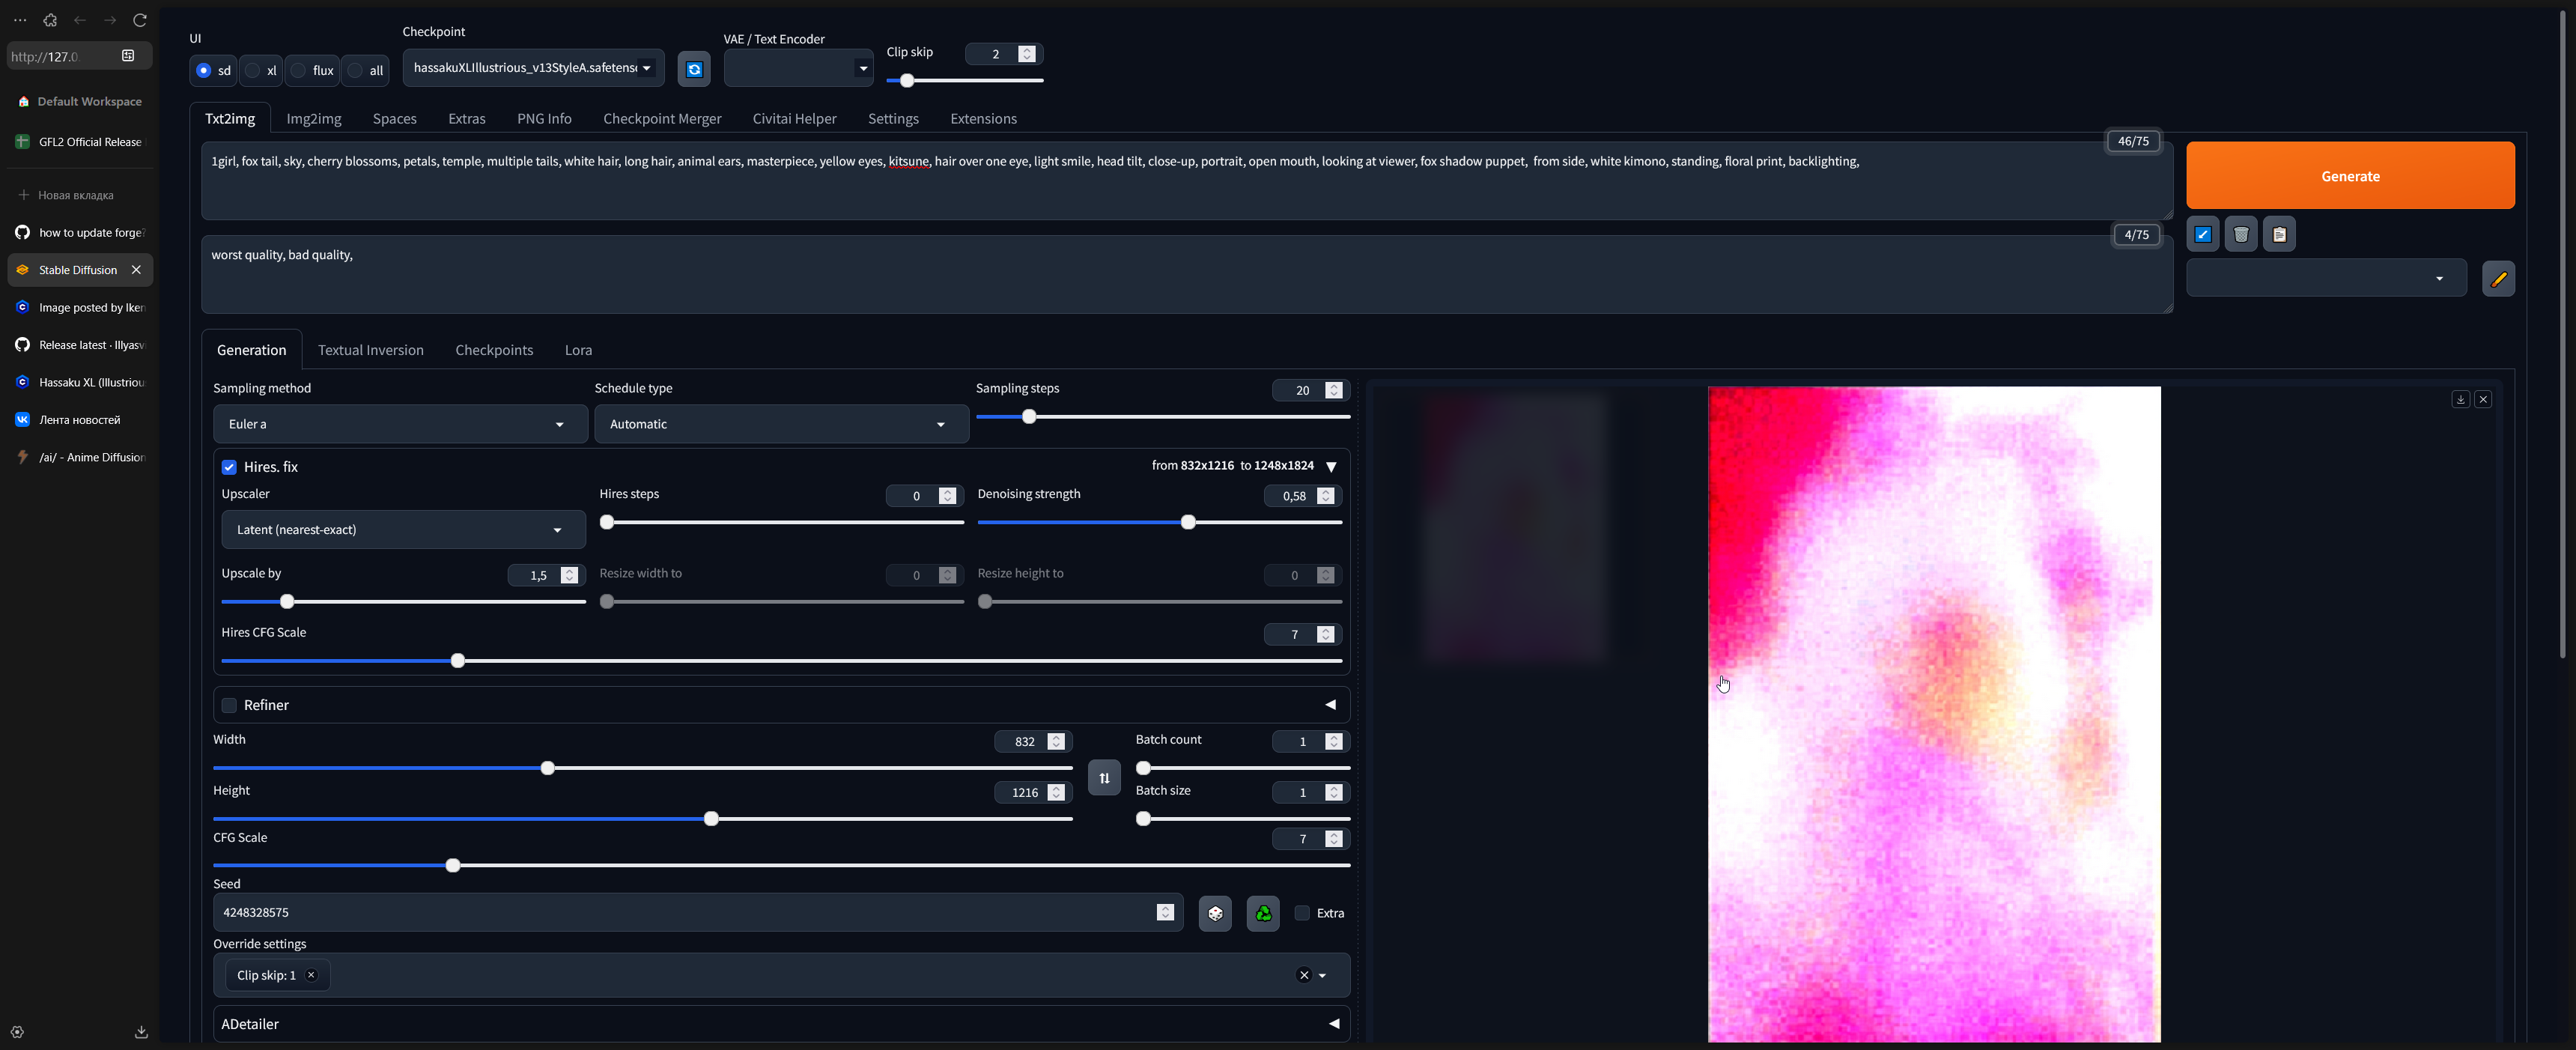Open the styles dropdown

click(x=2326, y=278)
